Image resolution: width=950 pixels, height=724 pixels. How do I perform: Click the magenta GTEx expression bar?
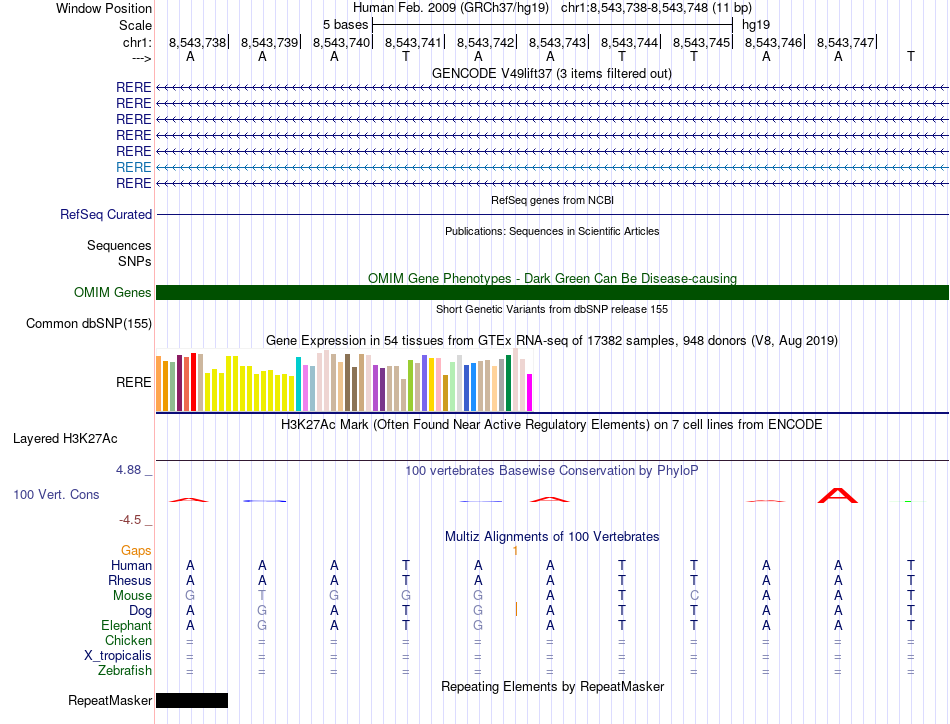click(530, 393)
